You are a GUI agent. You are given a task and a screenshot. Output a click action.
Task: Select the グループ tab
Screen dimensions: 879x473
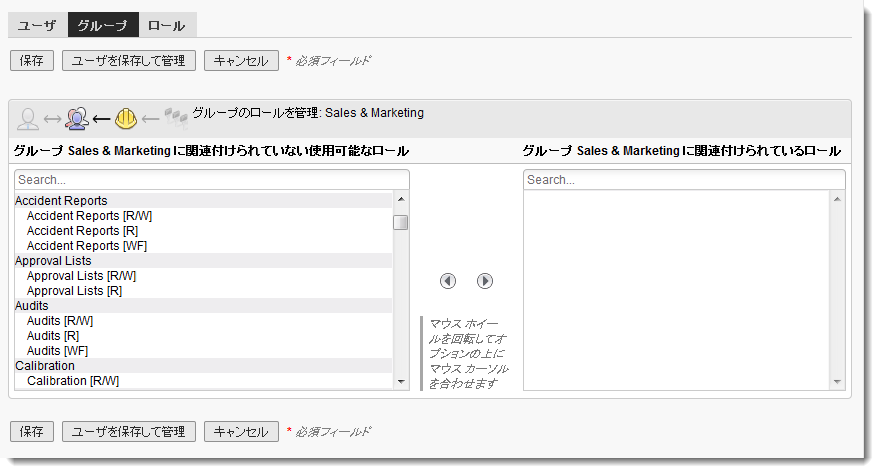tap(103, 25)
